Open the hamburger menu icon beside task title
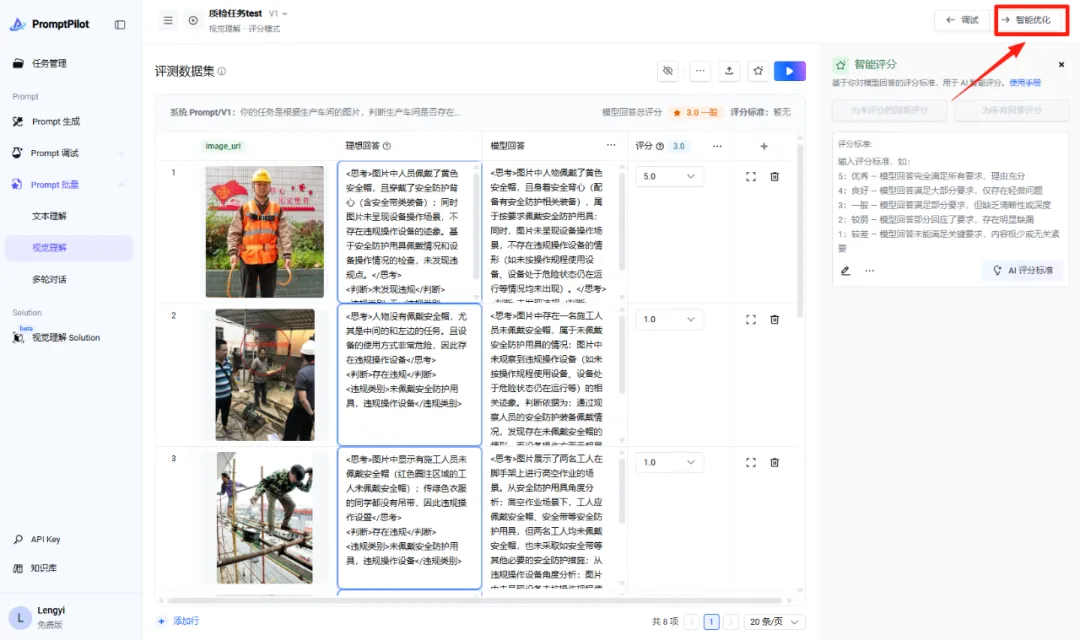 tap(168, 21)
